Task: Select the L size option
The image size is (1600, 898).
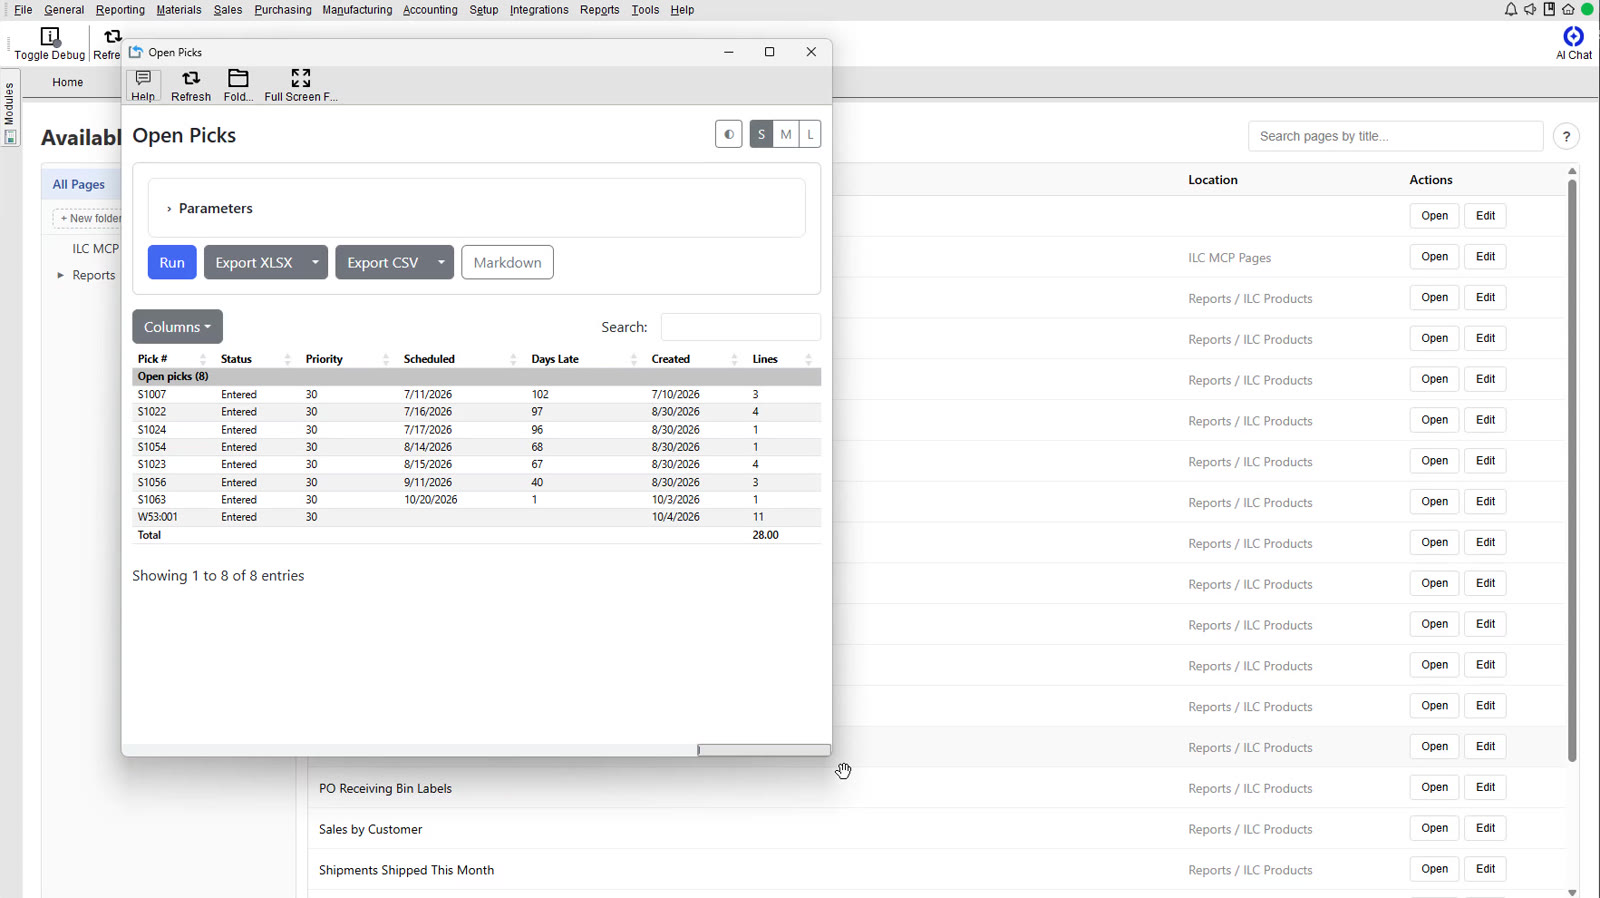Action: (x=810, y=134)
